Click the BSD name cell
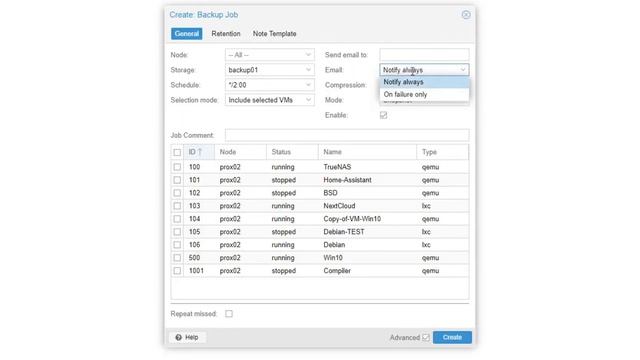This screenshot has width=640, height=360. 330,193
